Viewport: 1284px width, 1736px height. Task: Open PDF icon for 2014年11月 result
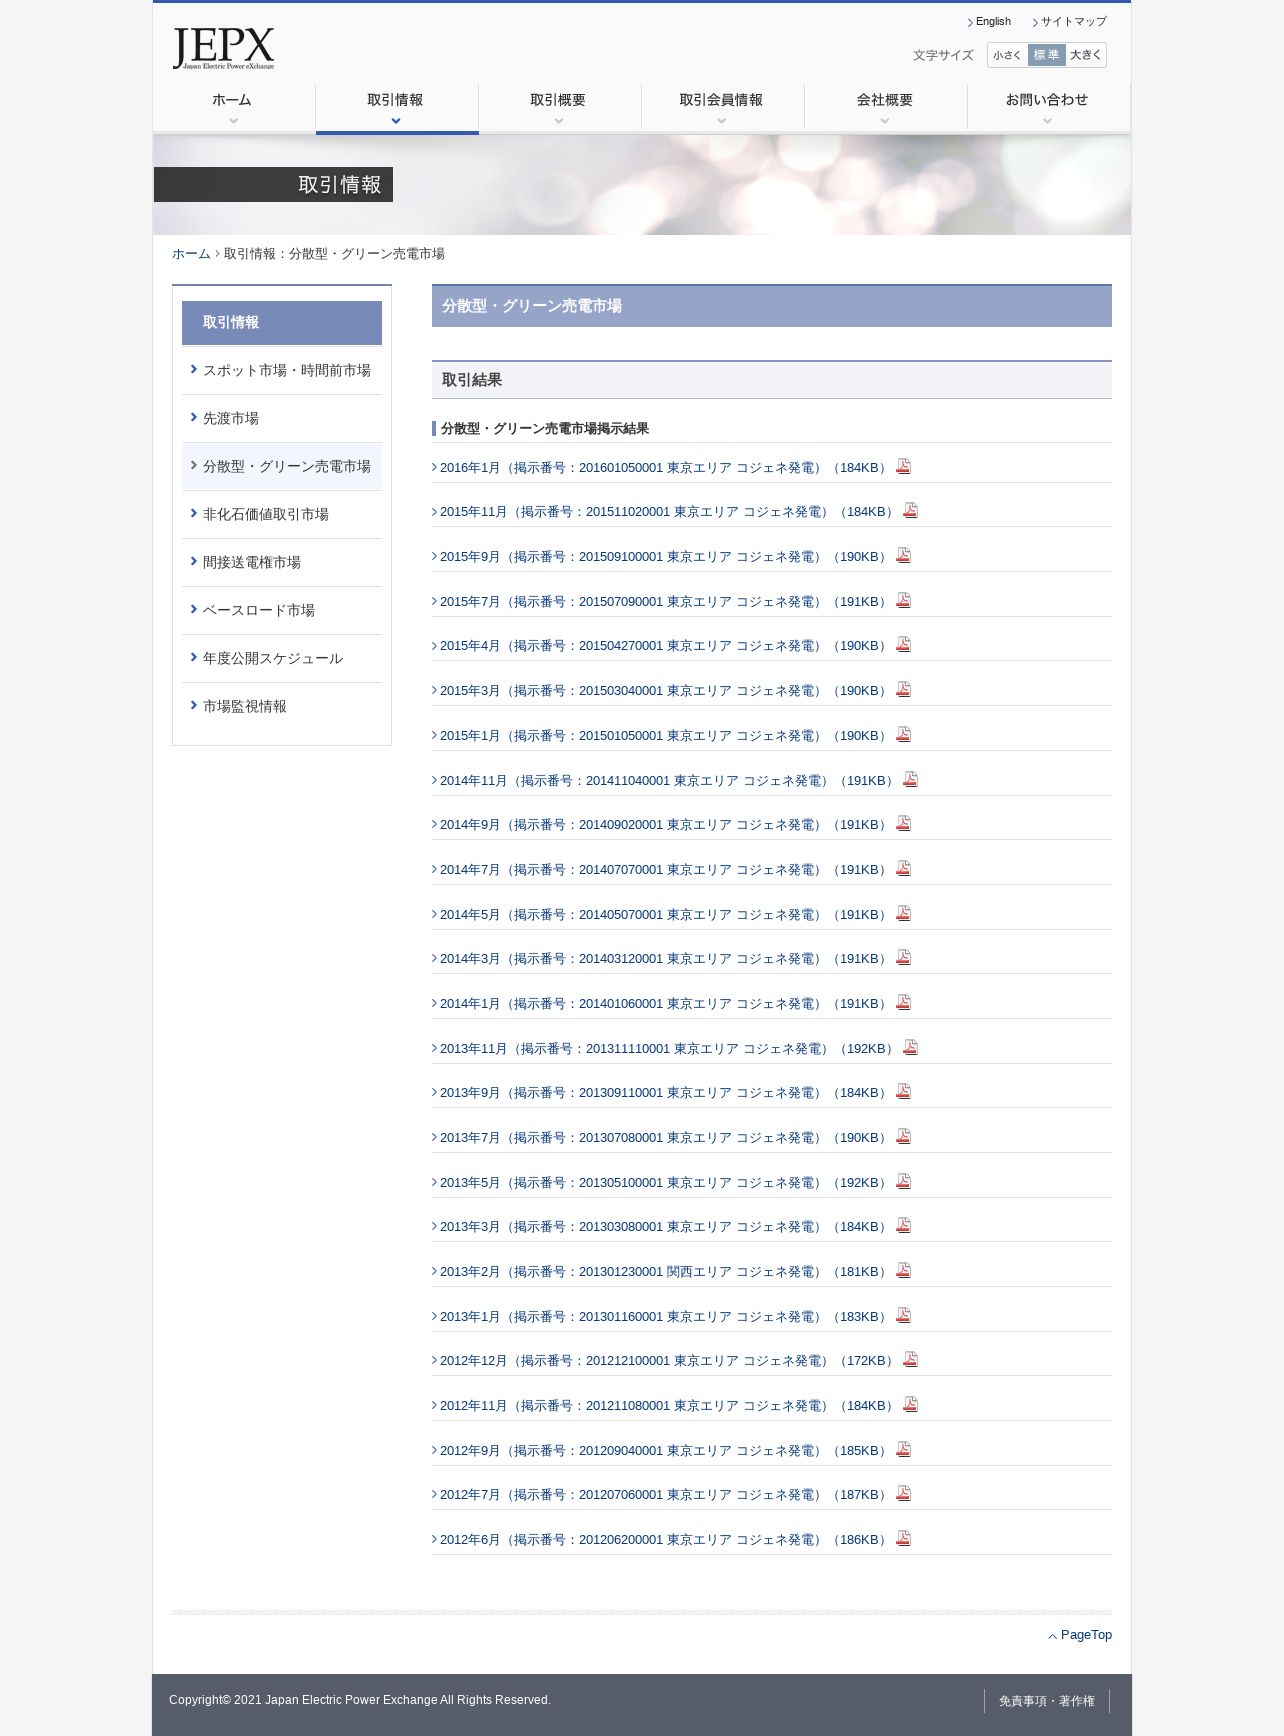coord(911,779)
